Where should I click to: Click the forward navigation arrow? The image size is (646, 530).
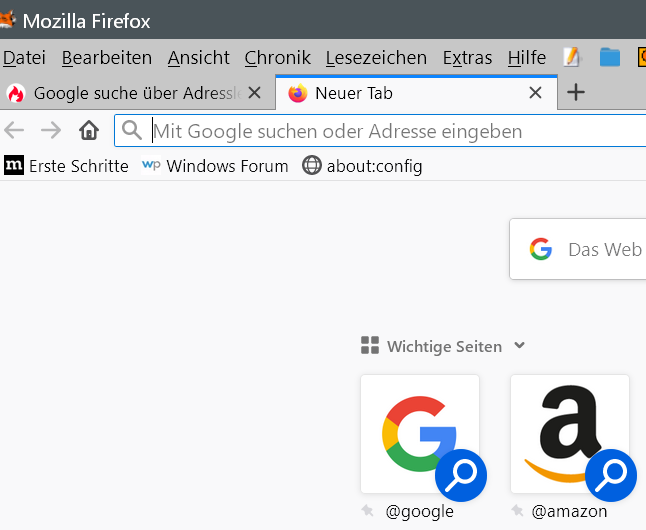(x=50, y=131)
